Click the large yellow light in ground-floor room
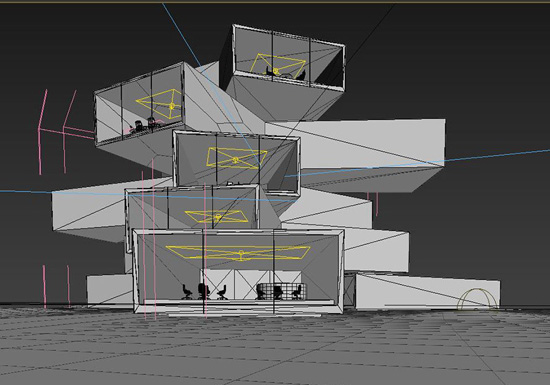The width and height of the screenshot is (550, 385). 238,252
